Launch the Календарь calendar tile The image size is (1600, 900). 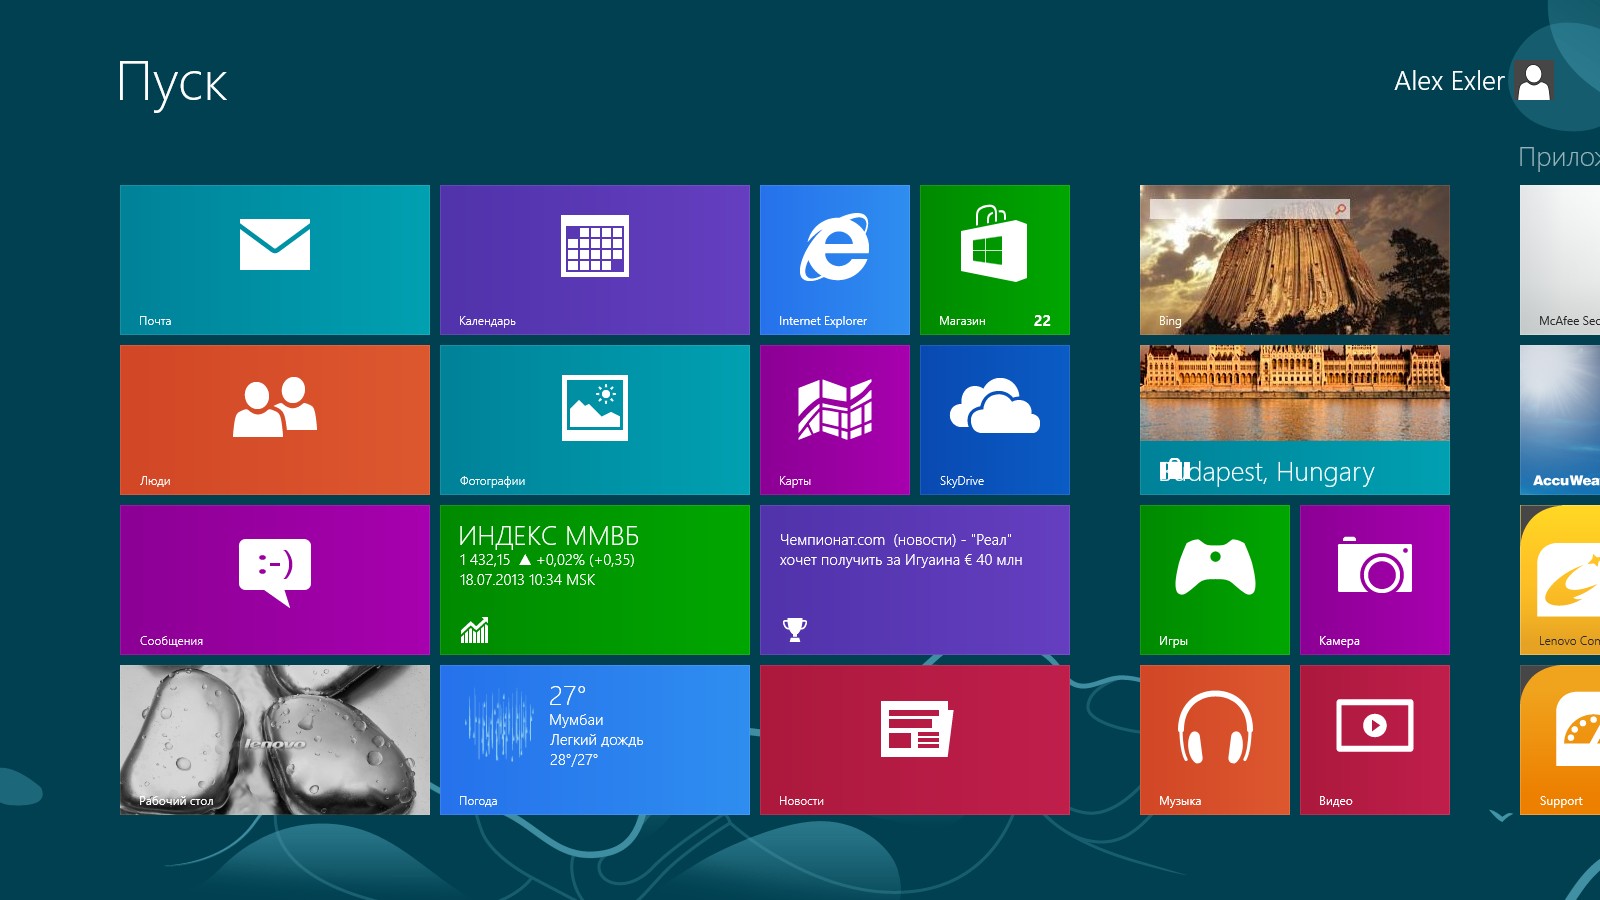point(595,260)
